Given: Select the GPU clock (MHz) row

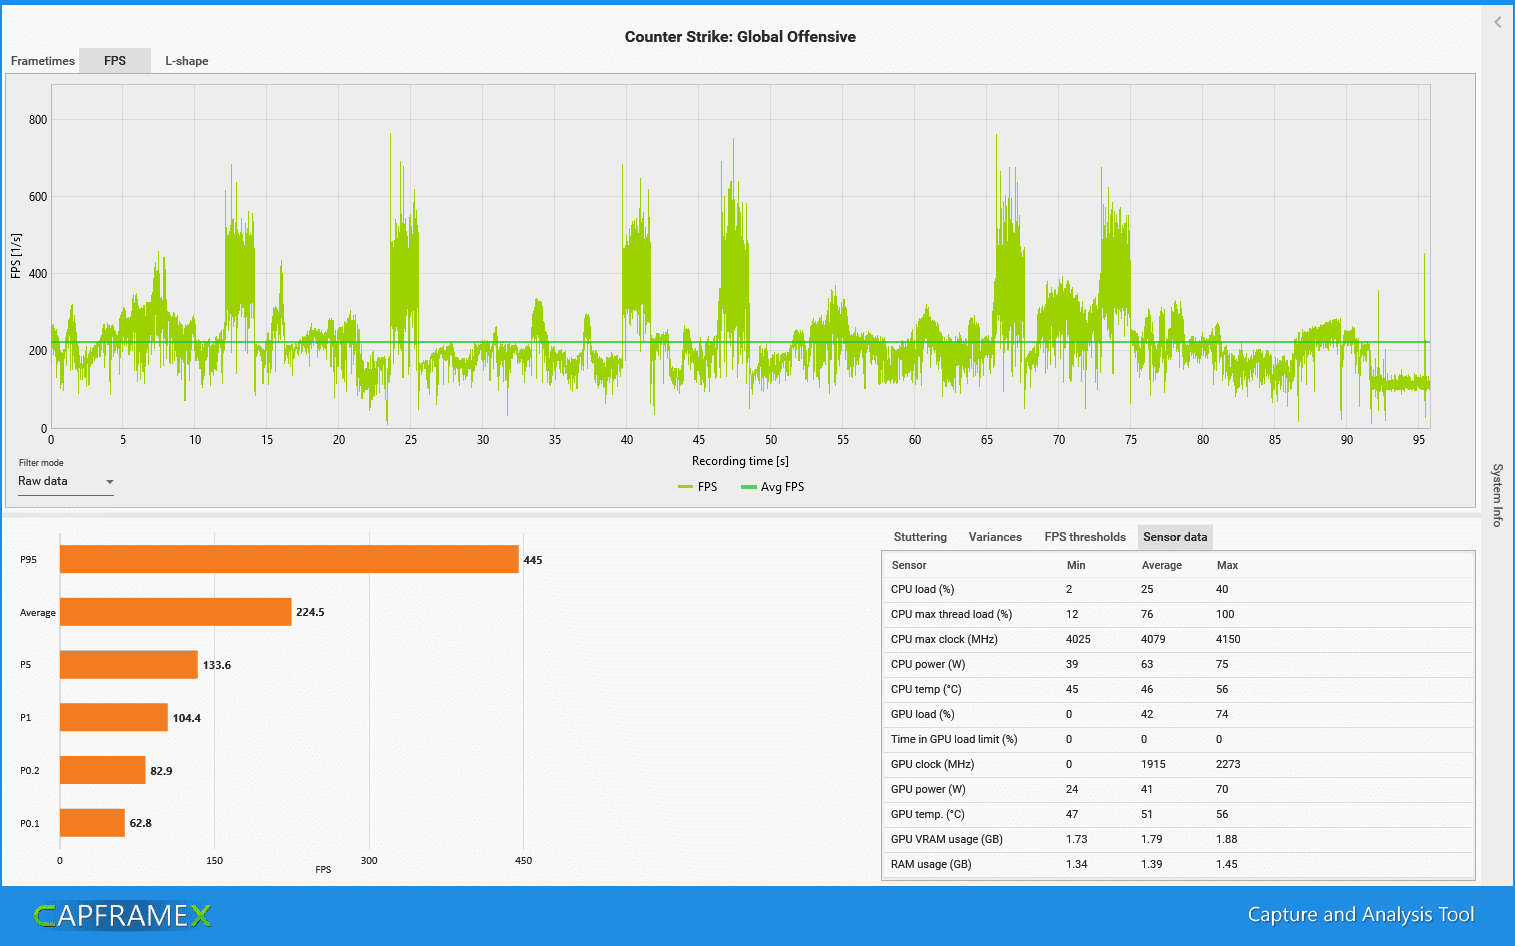Looking at the screenshot, I should coord(1178,765).
